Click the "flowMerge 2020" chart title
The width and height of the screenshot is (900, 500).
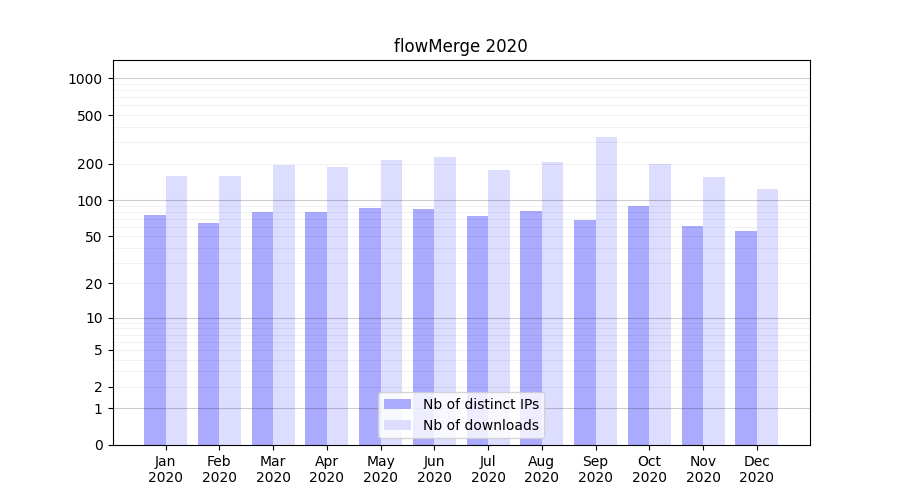coord(460,46)
